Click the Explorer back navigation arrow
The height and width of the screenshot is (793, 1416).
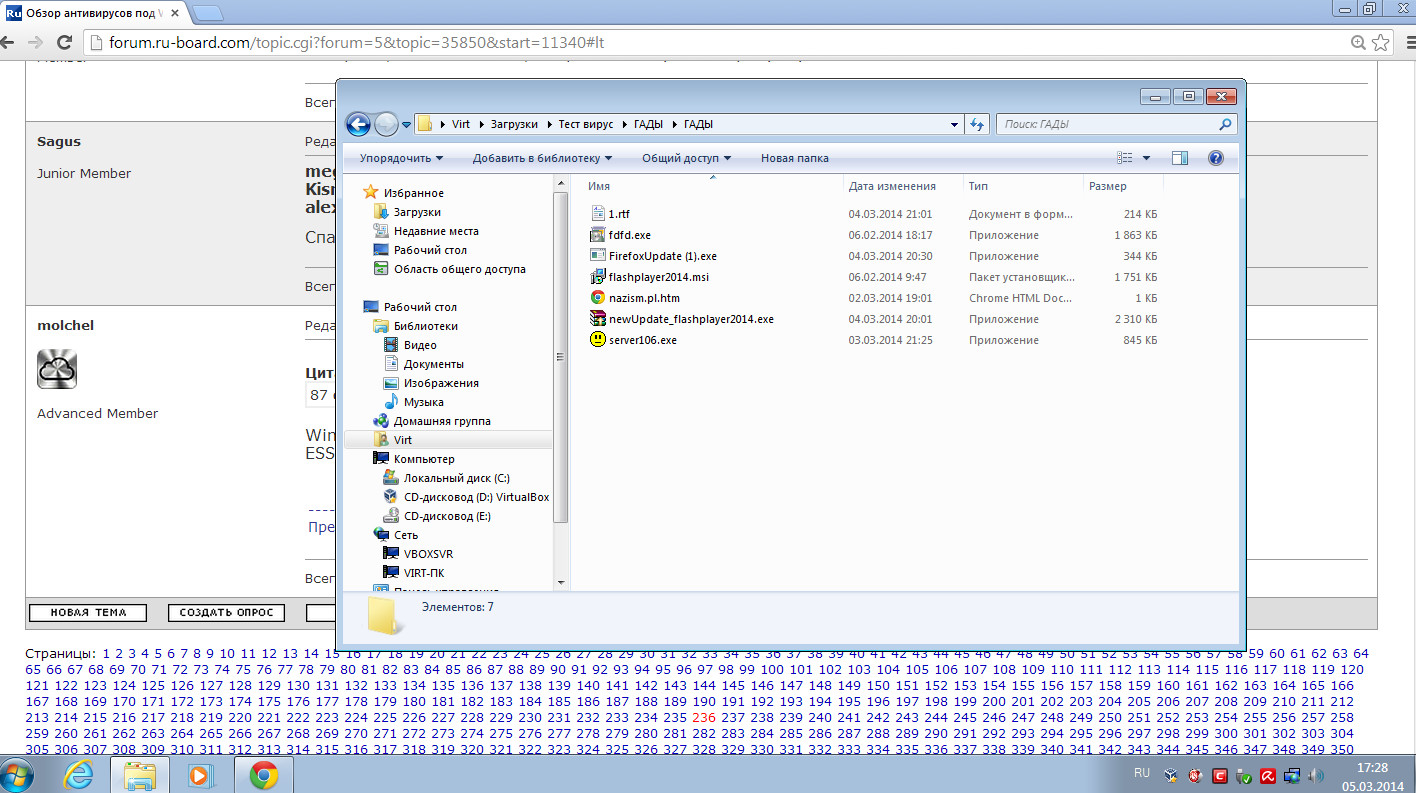point(358,124)
